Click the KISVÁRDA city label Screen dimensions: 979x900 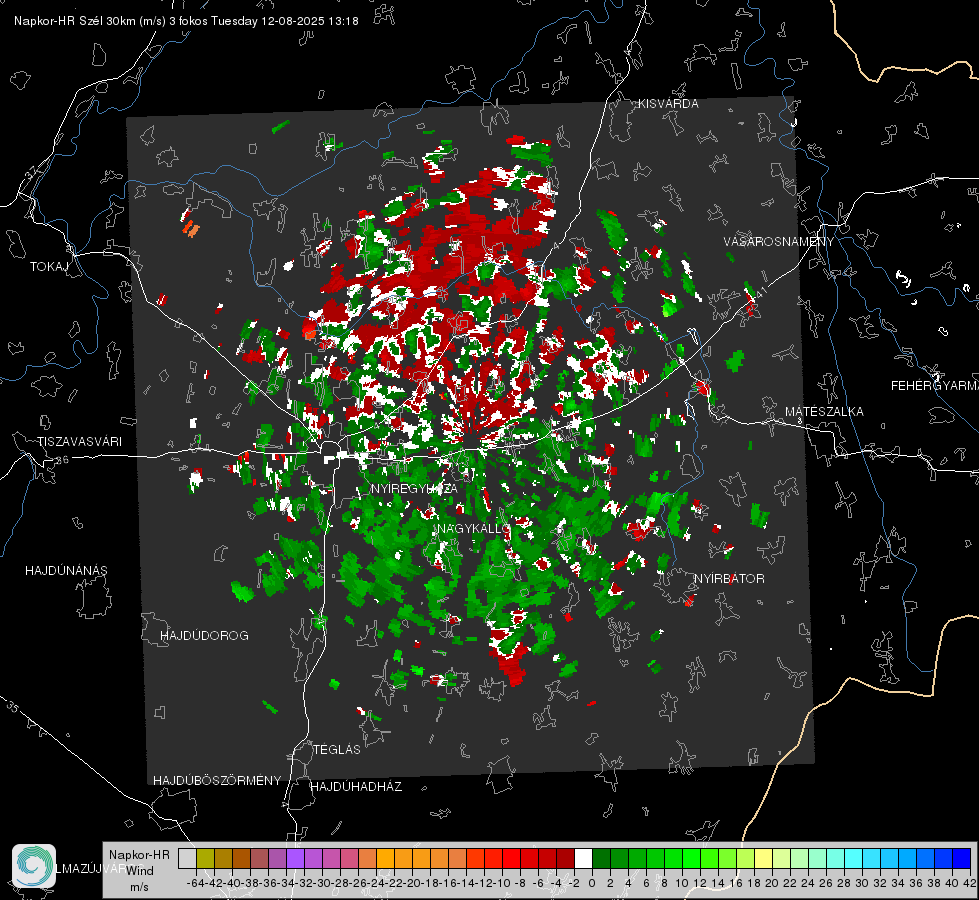click(x=668, y=104)
